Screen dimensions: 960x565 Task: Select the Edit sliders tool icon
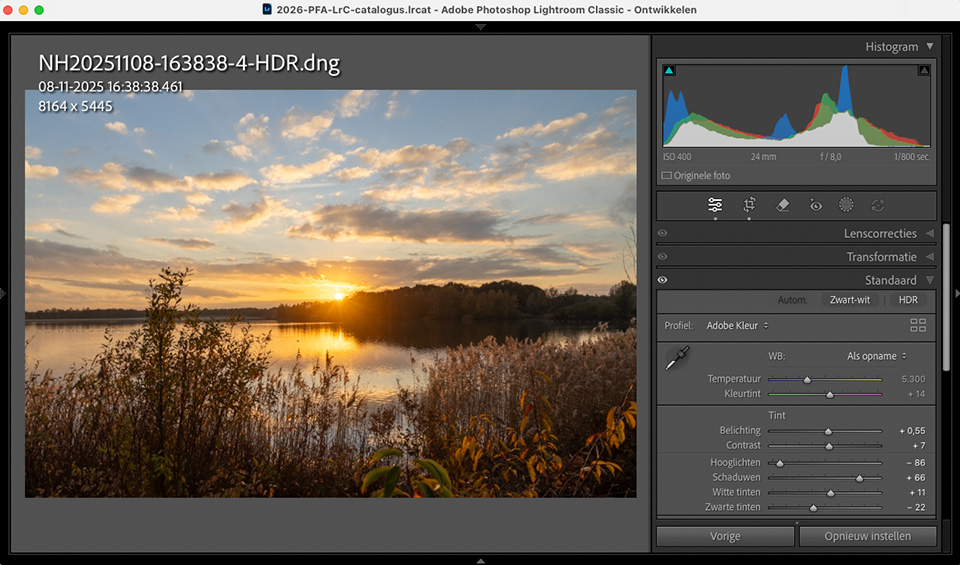coord(714,205)
